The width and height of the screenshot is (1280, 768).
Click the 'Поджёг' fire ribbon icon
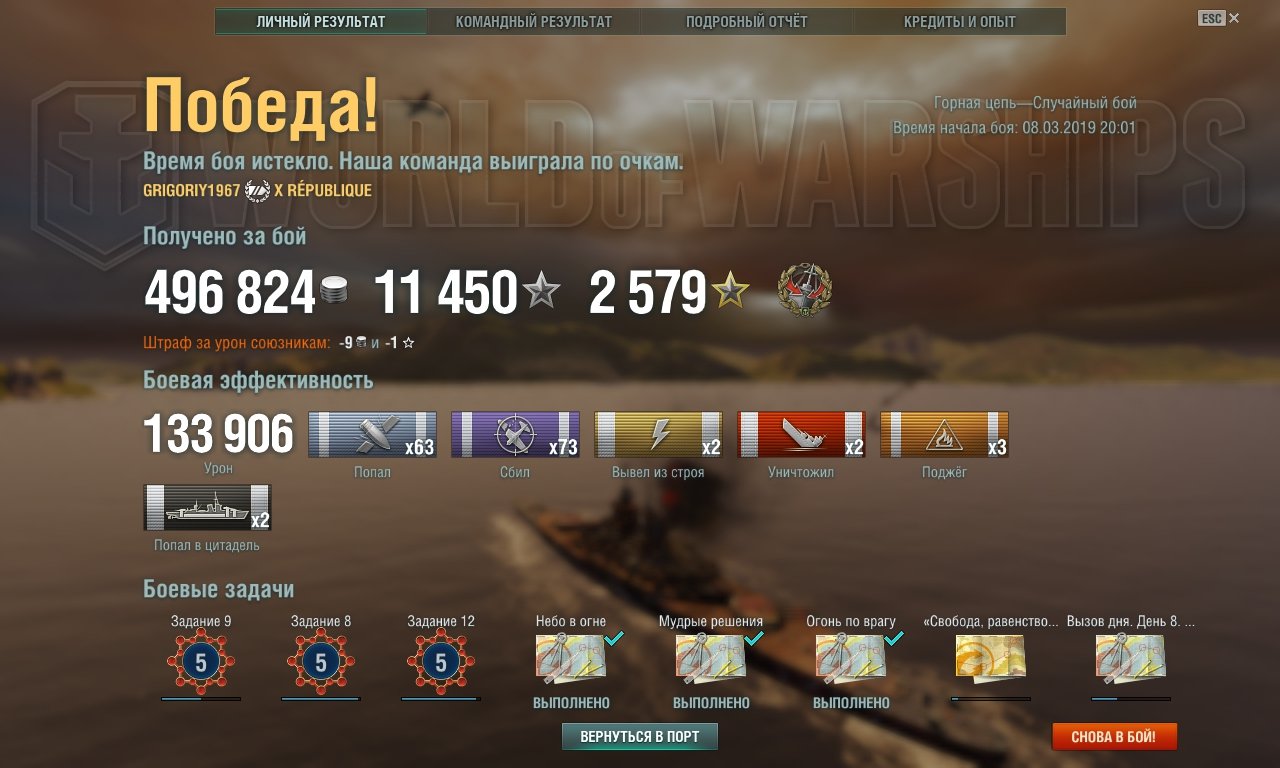point(944,435)
